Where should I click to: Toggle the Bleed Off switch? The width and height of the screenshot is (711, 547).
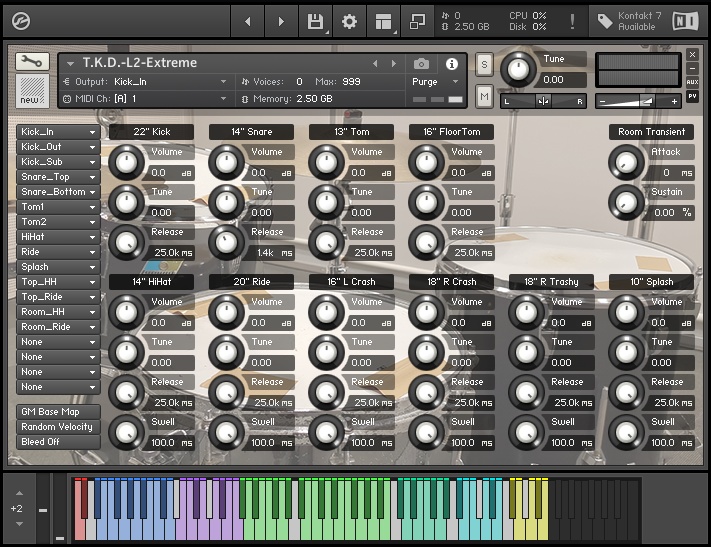pos(59,442)
